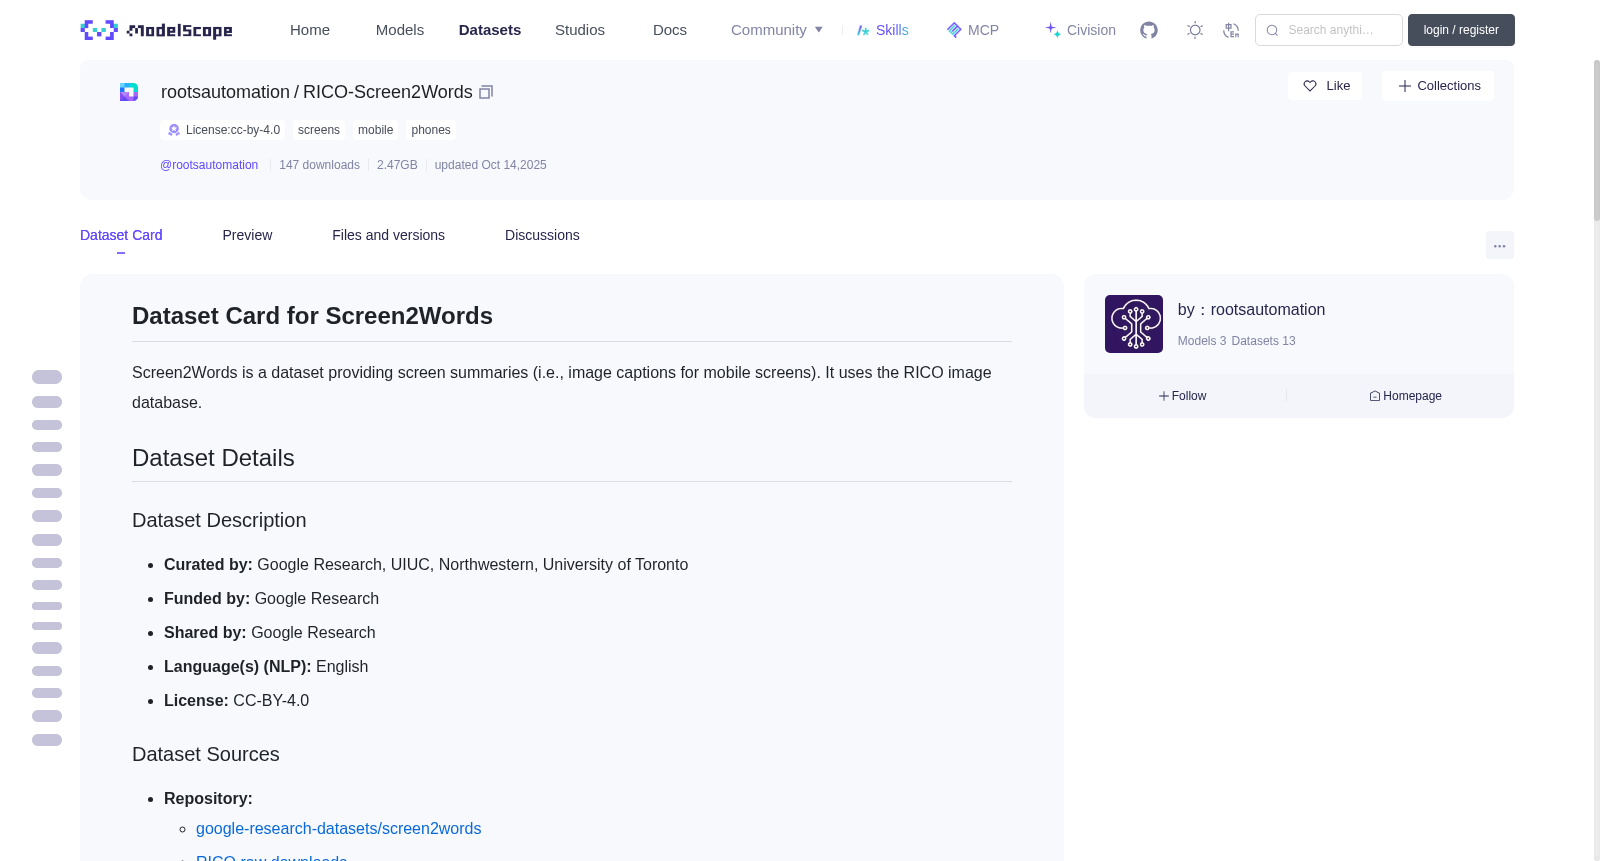Visit the author's Homepage
The width and height of the screenshot is (1600, 861).
point(1405,396)
